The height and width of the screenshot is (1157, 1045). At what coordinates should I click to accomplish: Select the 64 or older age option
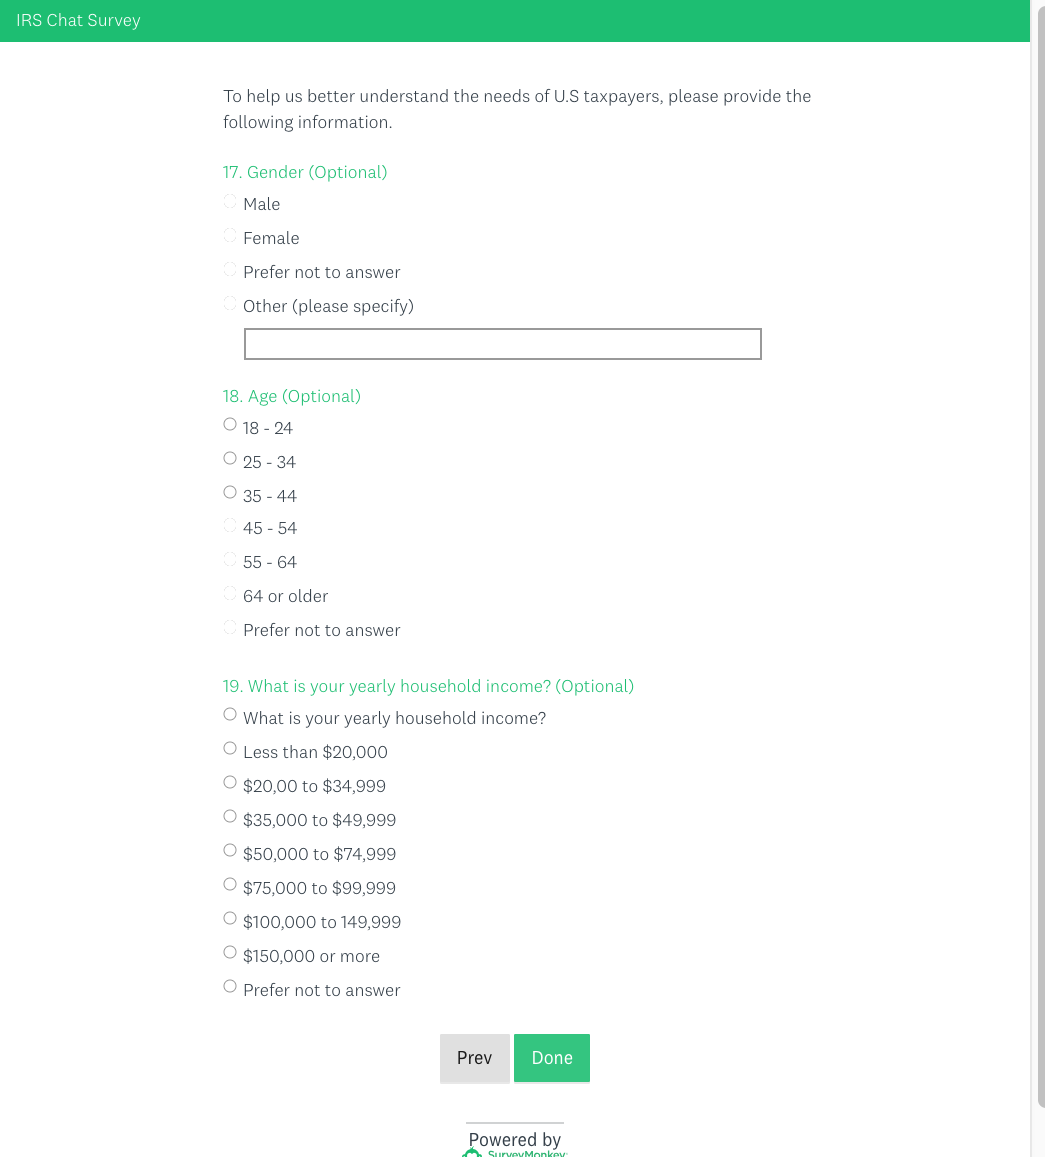pyautogui.click(x=230, y=594)
